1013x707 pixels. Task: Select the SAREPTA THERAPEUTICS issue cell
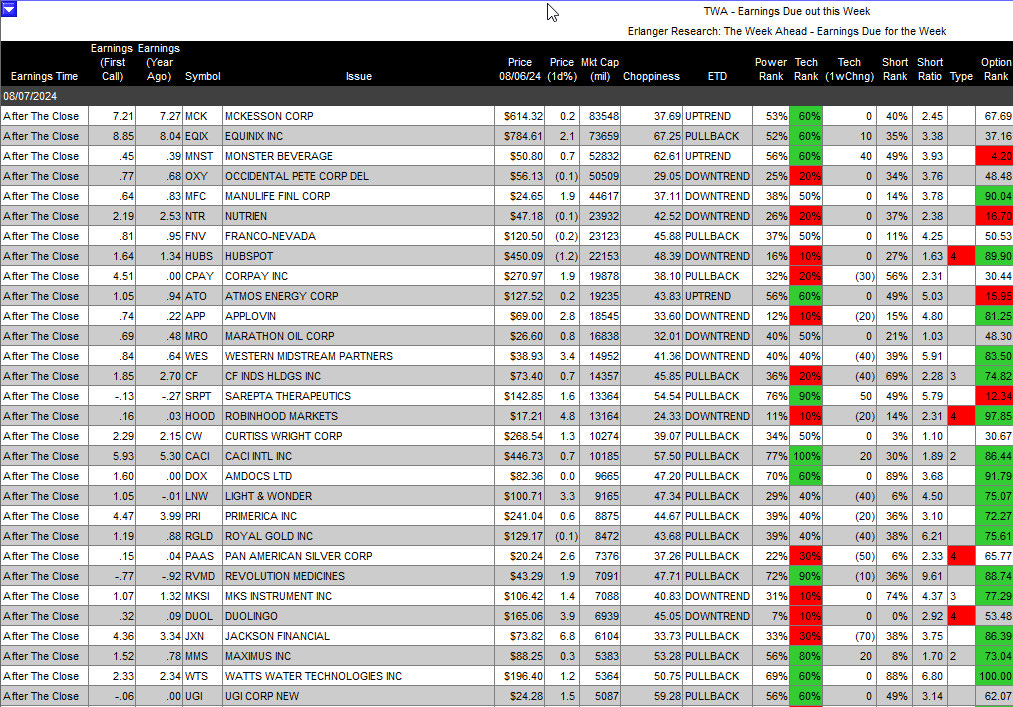click(x=359, y=397)
